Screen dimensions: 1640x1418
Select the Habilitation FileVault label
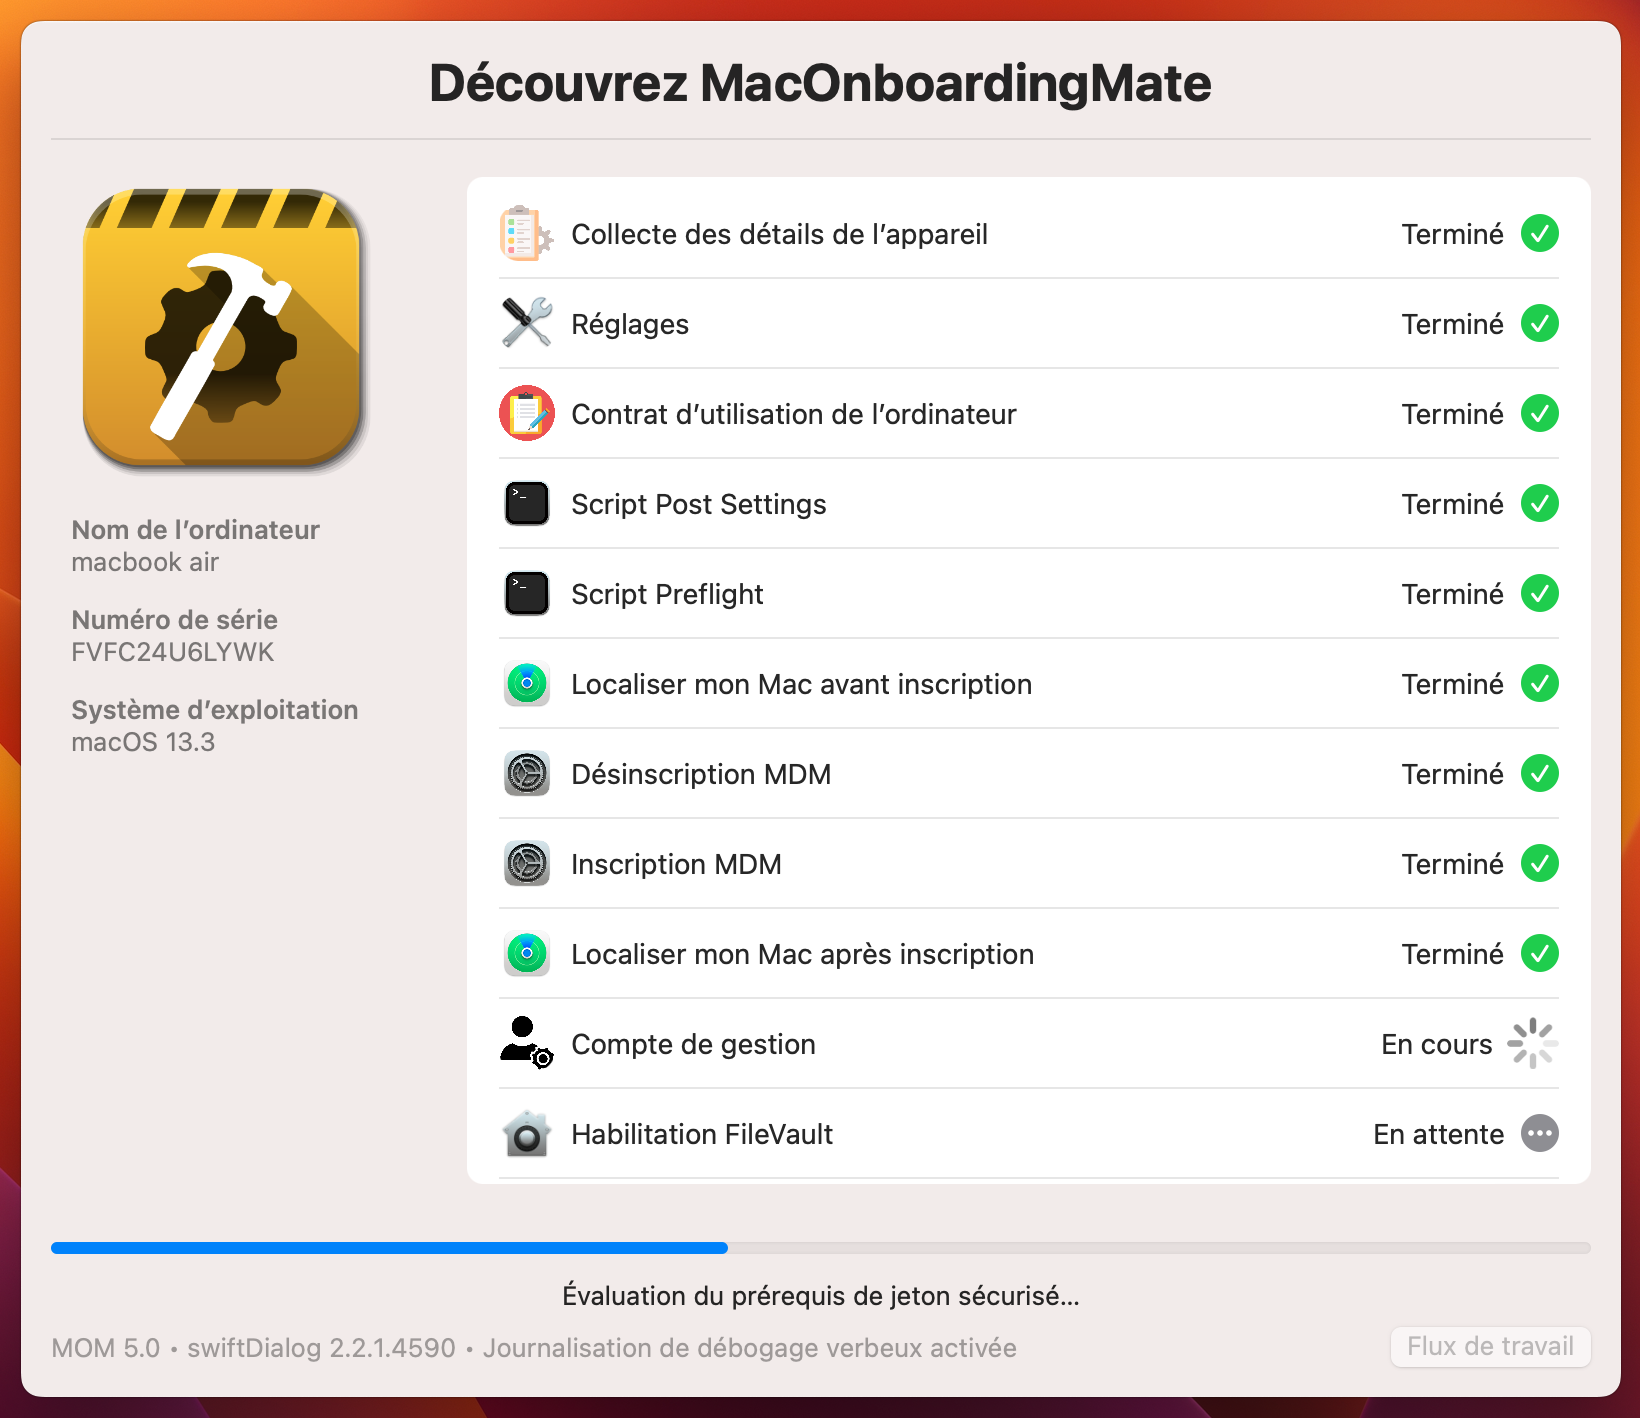click(702, 1134)
